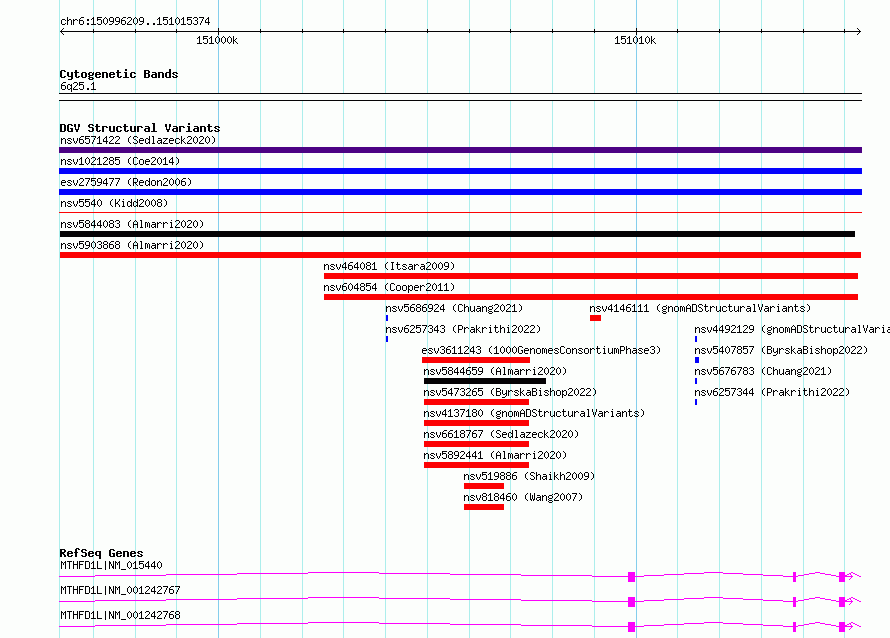Click the red bar under nsv818460
The height and width of the screenshot is (638, 890).
484,507
